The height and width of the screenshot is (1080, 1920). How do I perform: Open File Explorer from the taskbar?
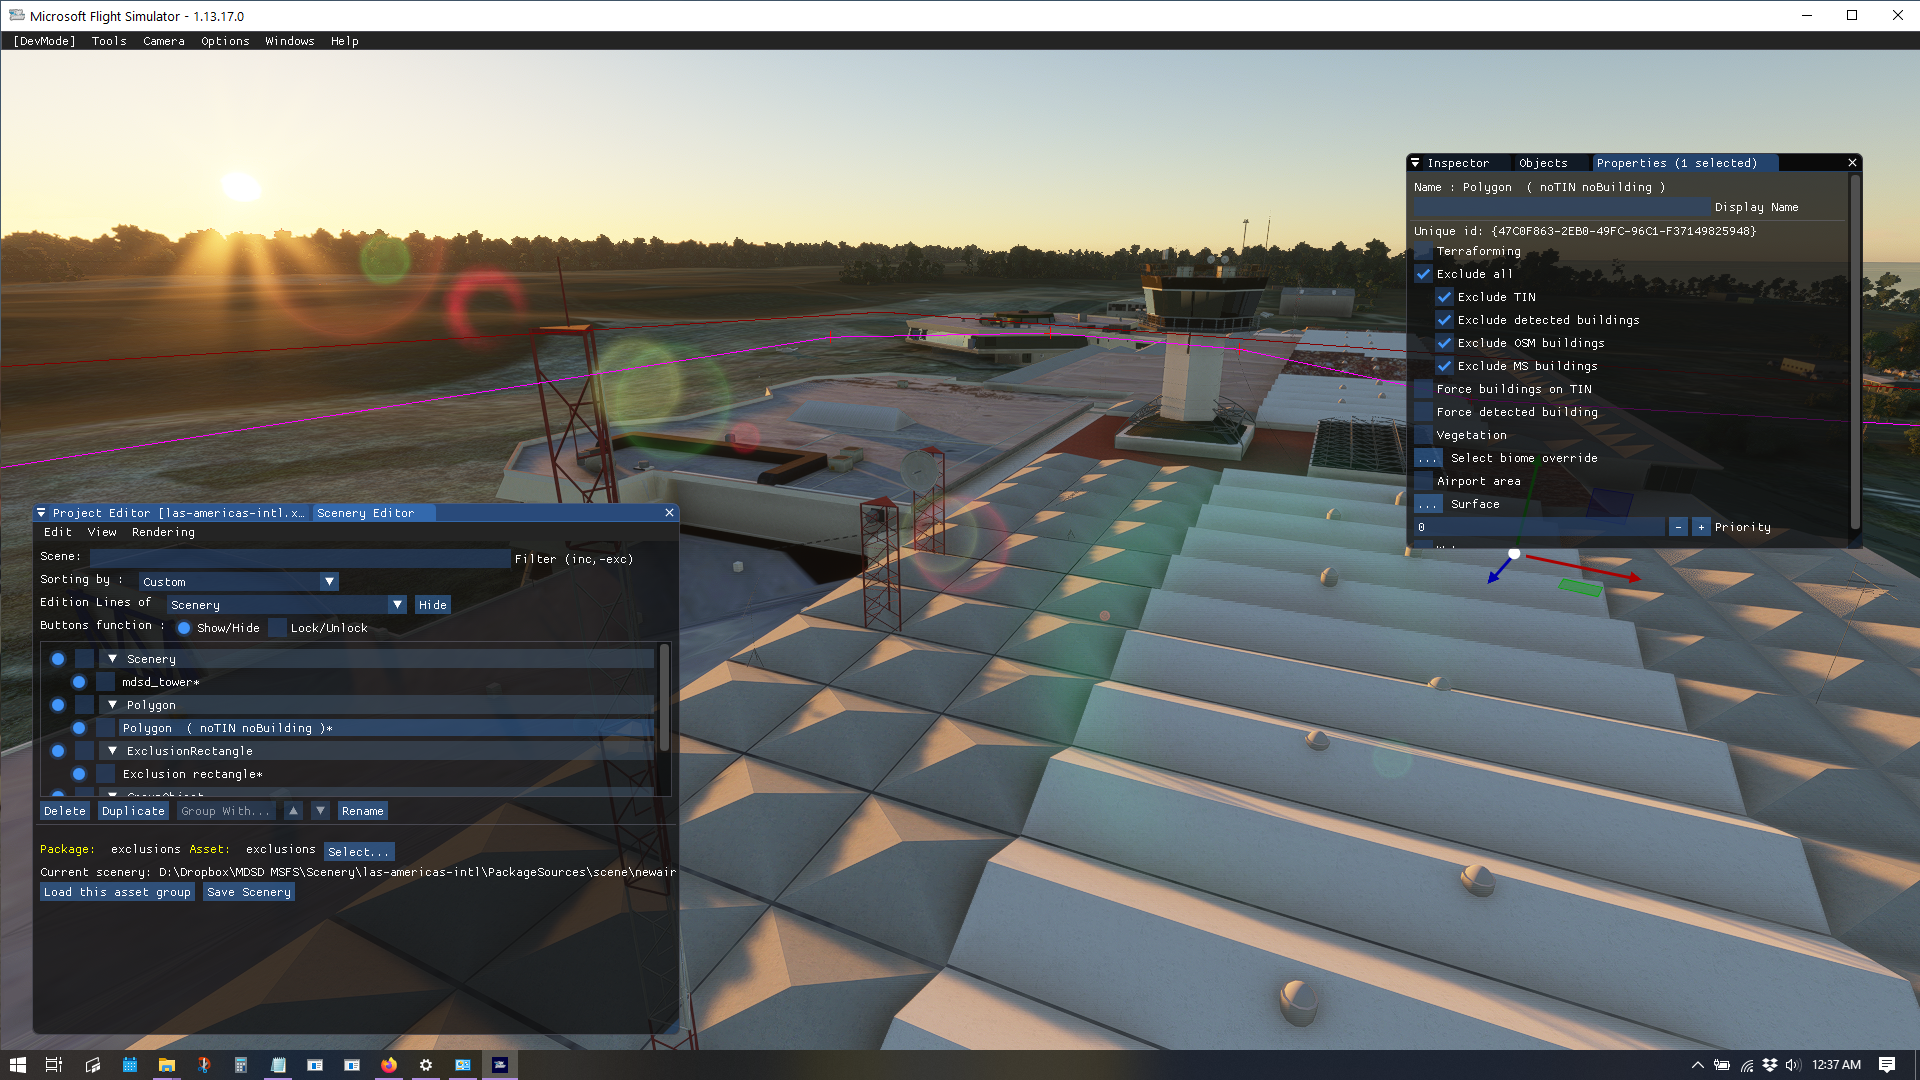[166, 1065]
